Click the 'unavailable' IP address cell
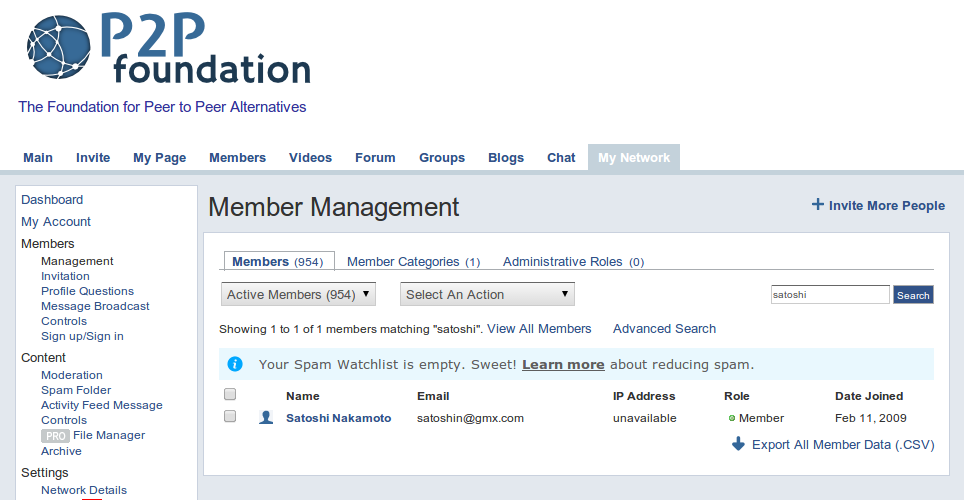964x500 pixels. 644,418
